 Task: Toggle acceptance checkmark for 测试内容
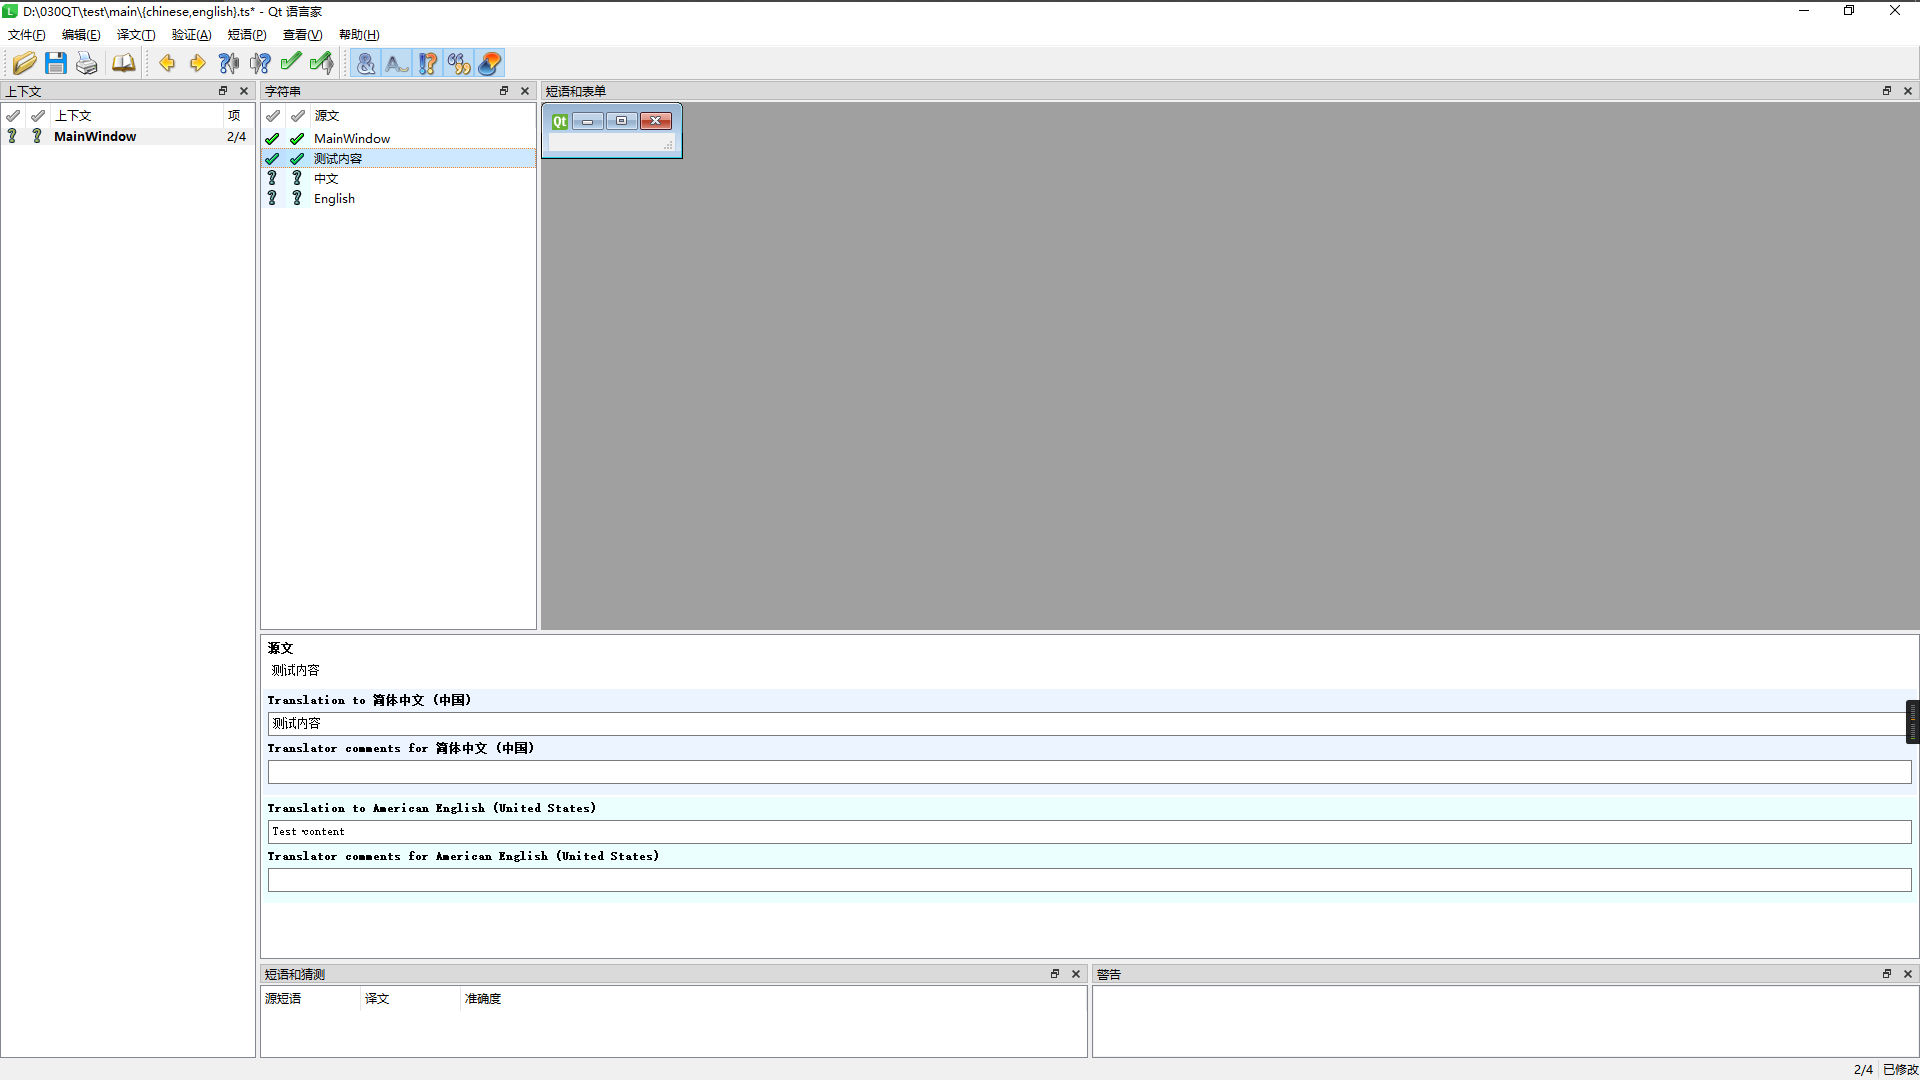pos(273,157)
